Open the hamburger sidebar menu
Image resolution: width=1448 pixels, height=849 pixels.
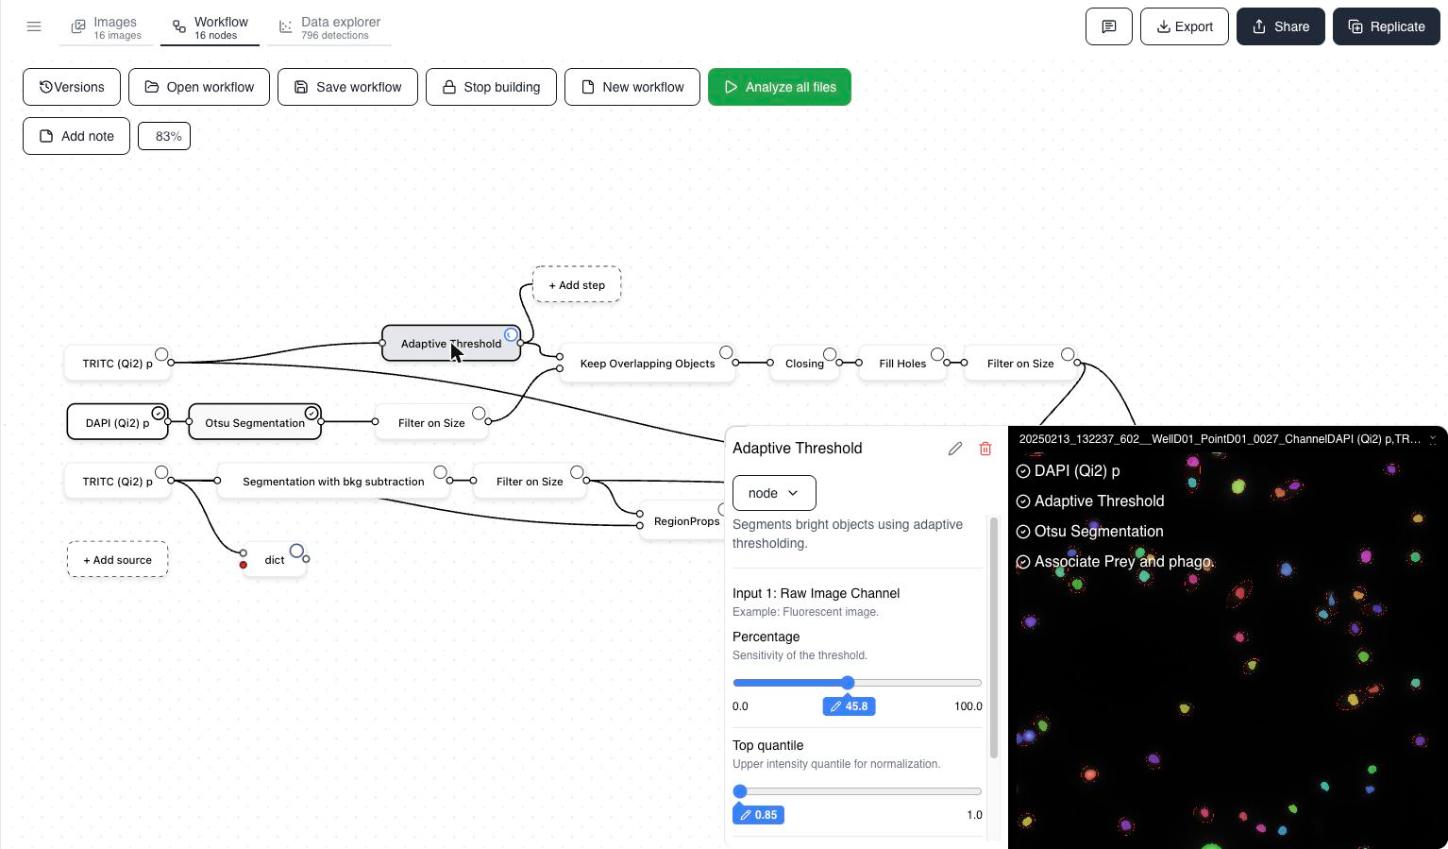click(34, 27)
